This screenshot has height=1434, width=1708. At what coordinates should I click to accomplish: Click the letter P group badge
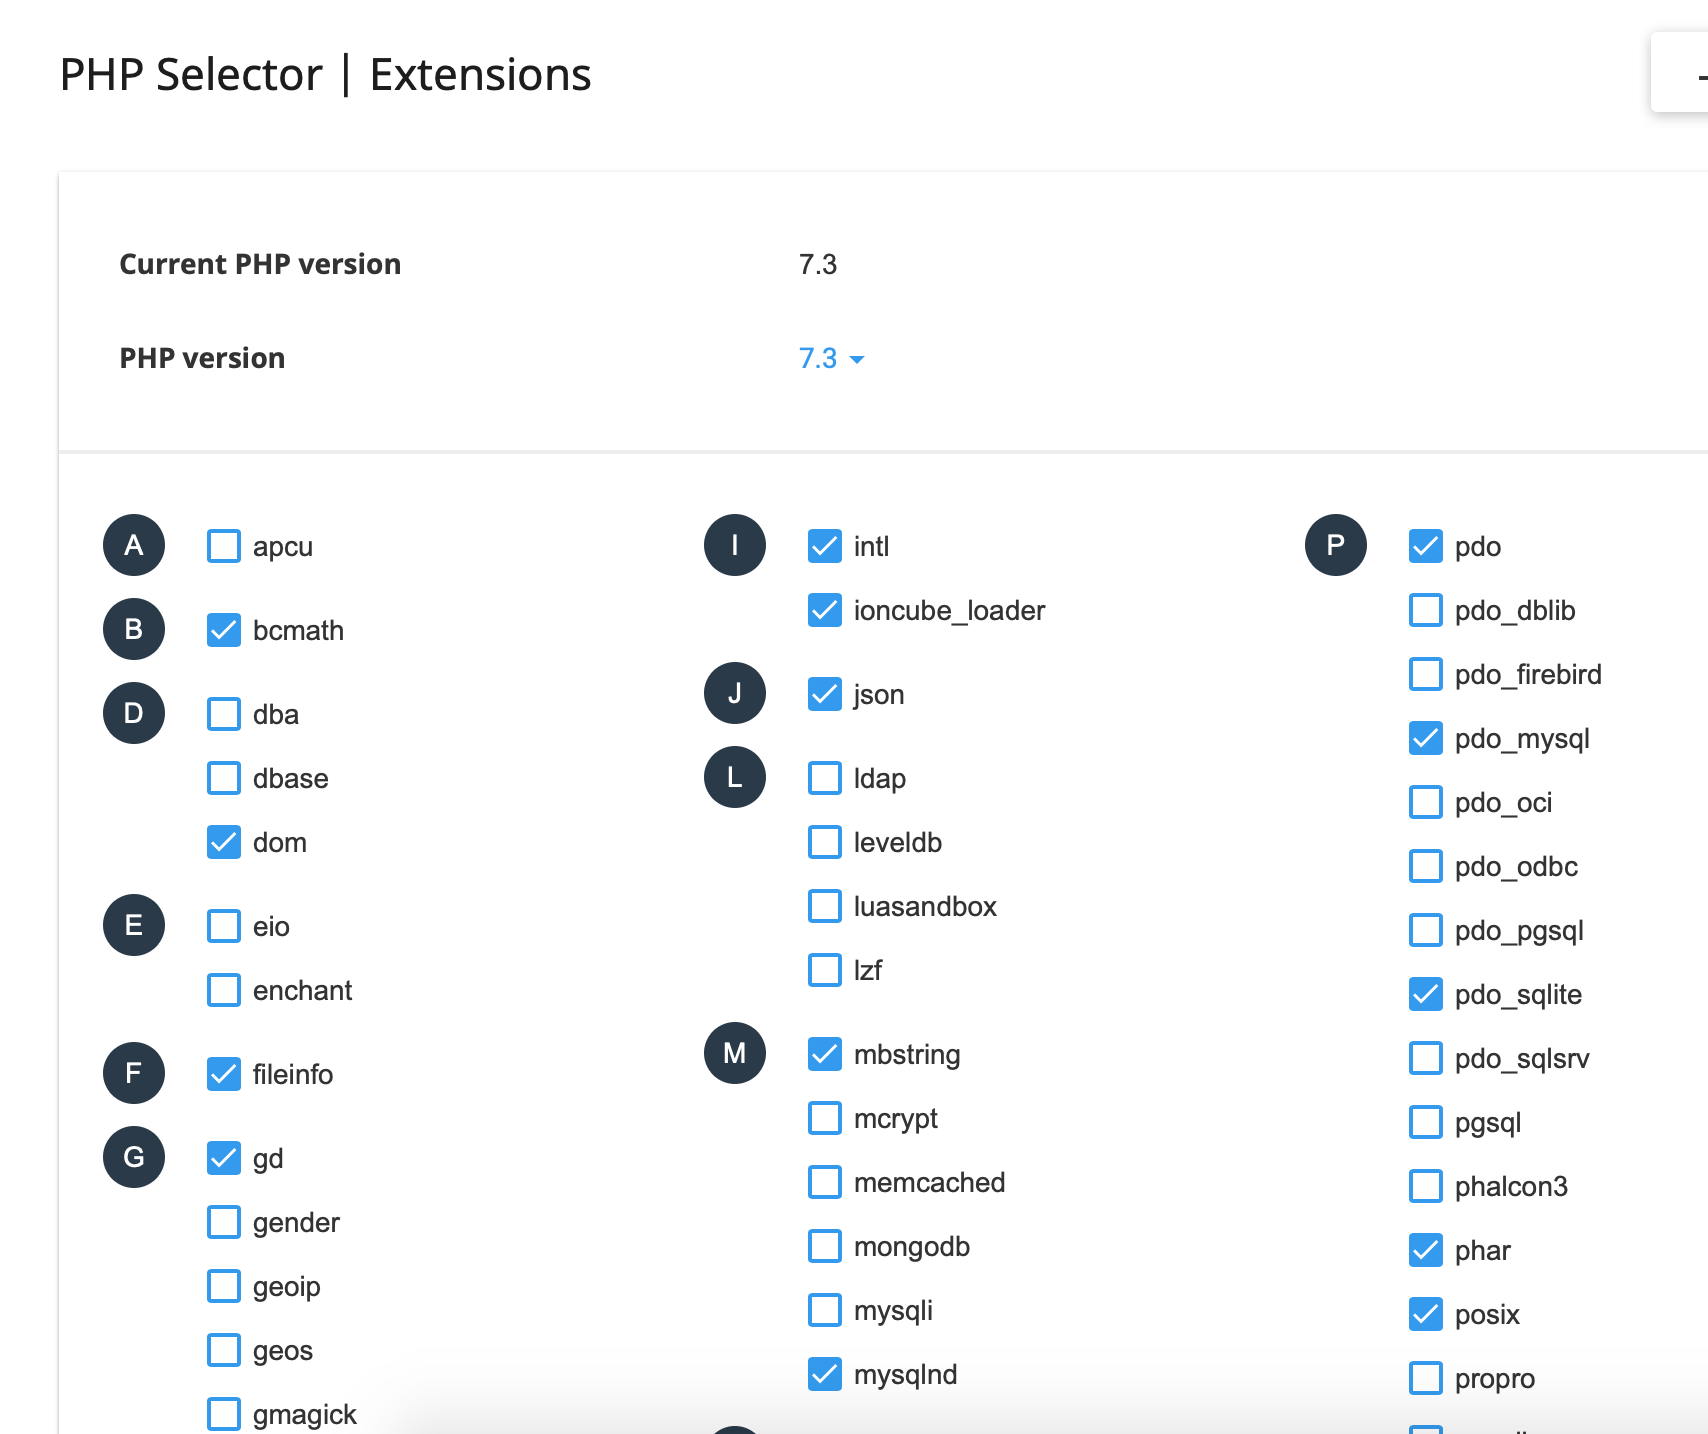[1336, 545]
